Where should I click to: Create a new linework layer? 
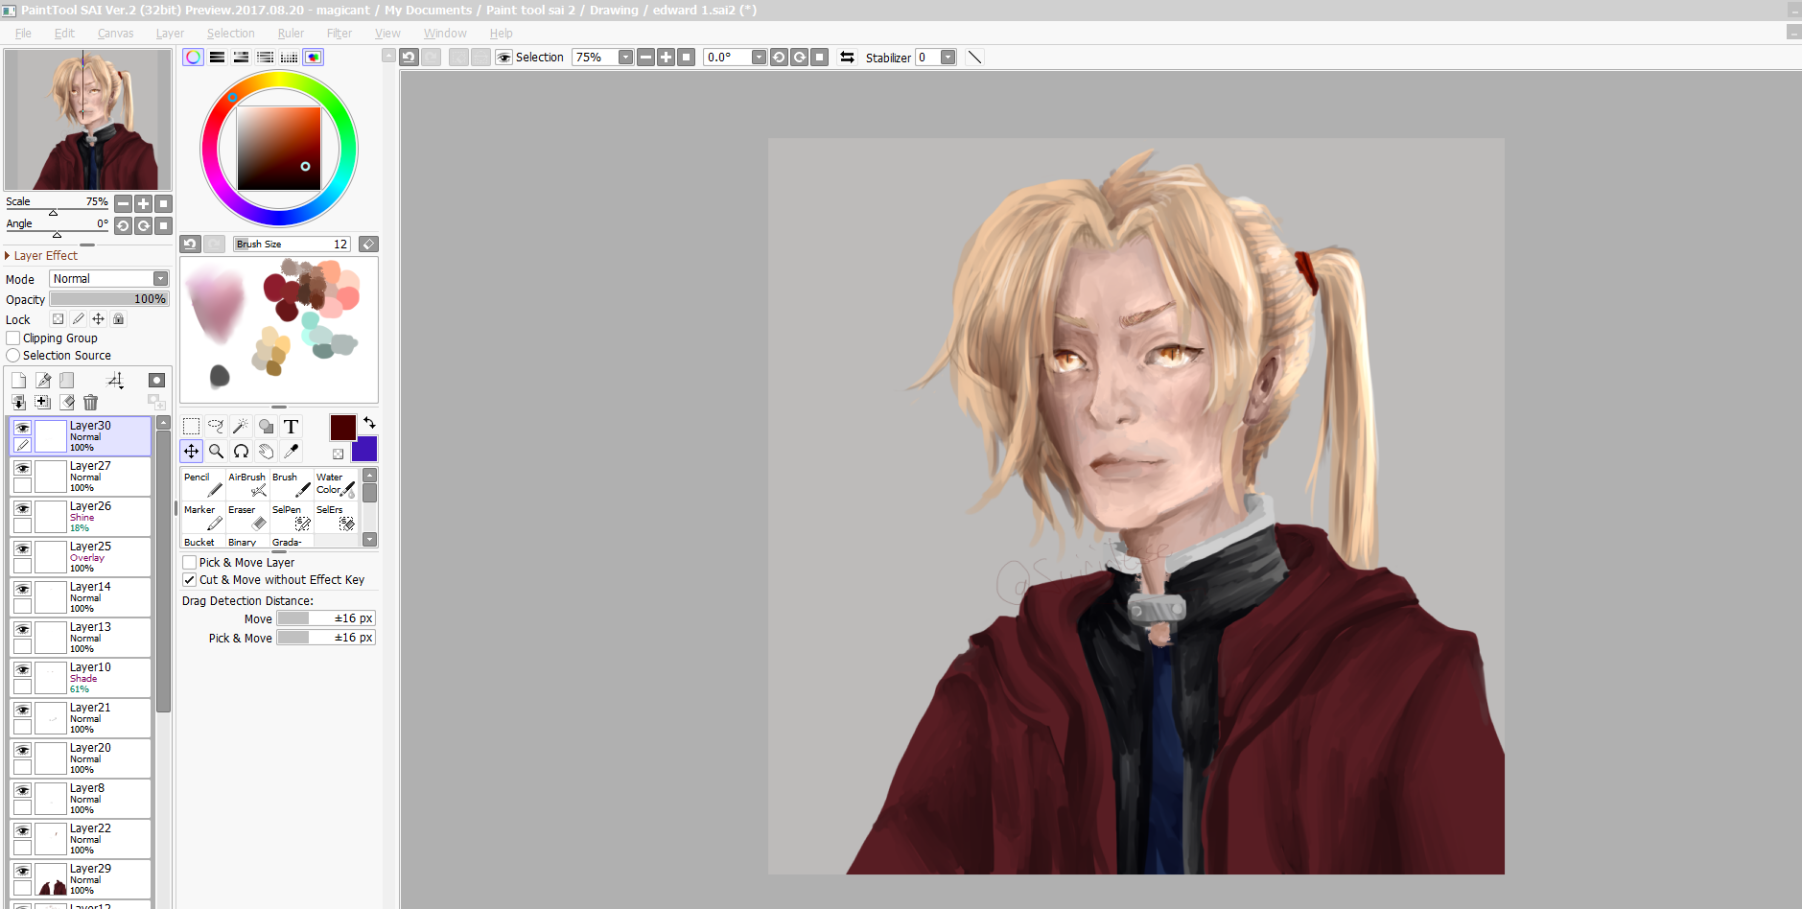tap(43, 380)
